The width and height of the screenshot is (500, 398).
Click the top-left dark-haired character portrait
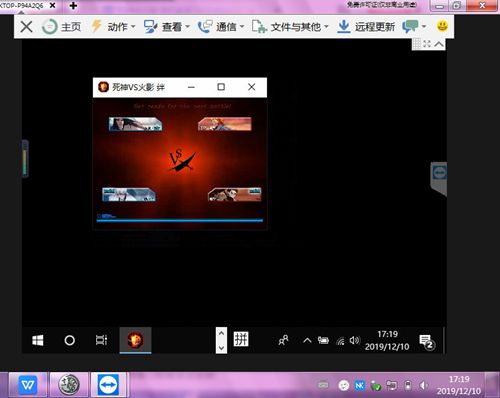(x=135, y=124)
